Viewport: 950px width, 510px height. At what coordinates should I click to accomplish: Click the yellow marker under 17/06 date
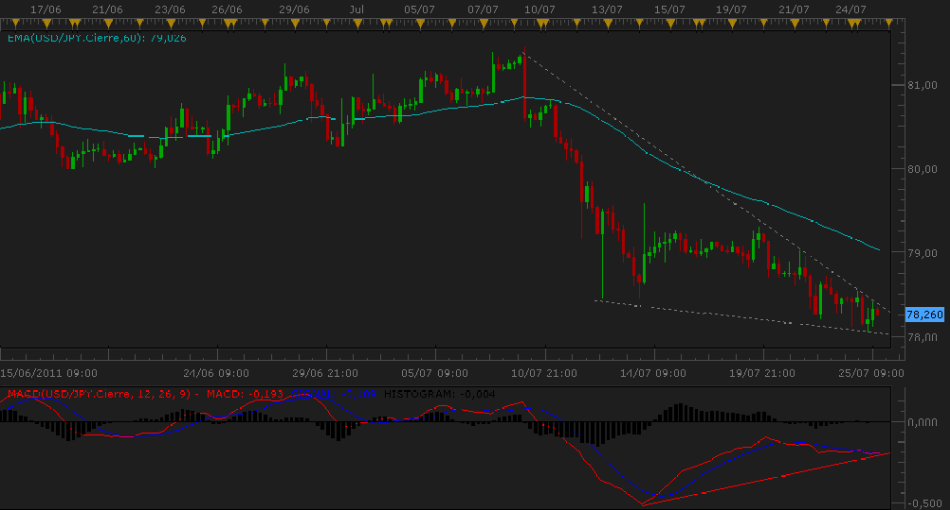click(x=45, y=22)
